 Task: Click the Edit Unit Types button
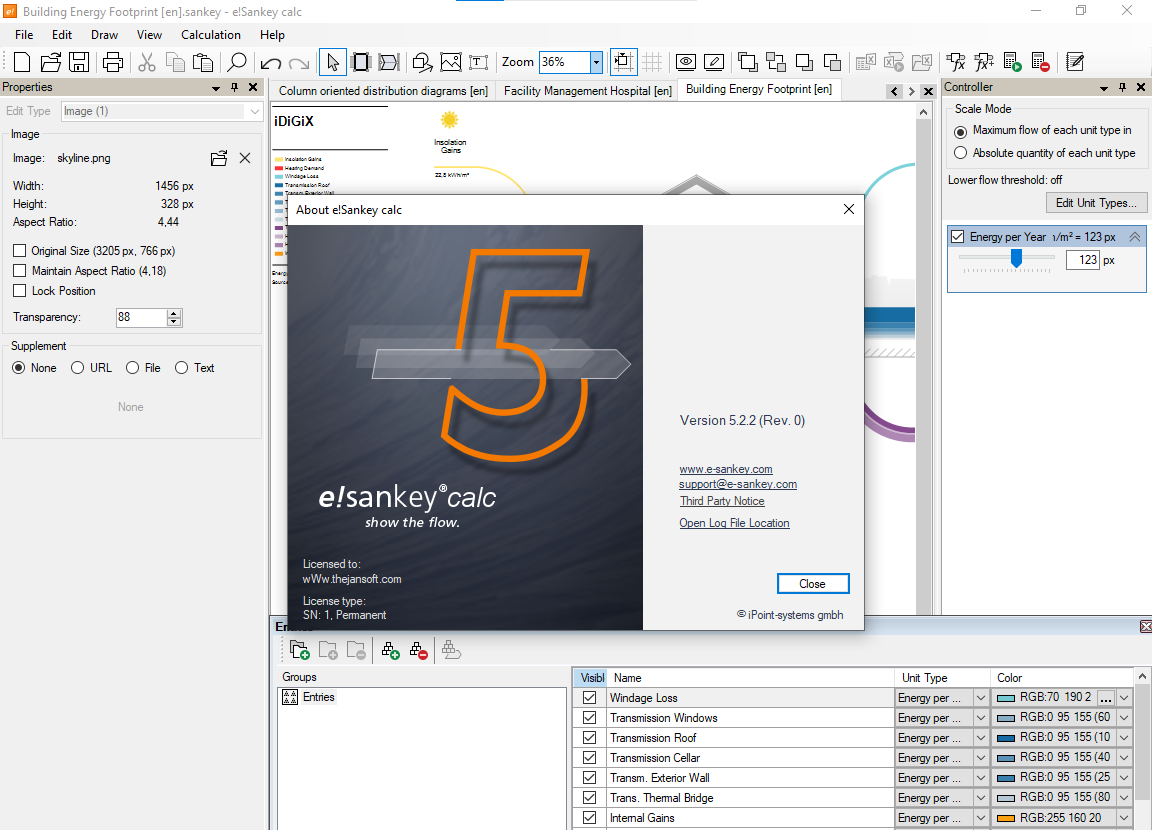(1095, 203)
